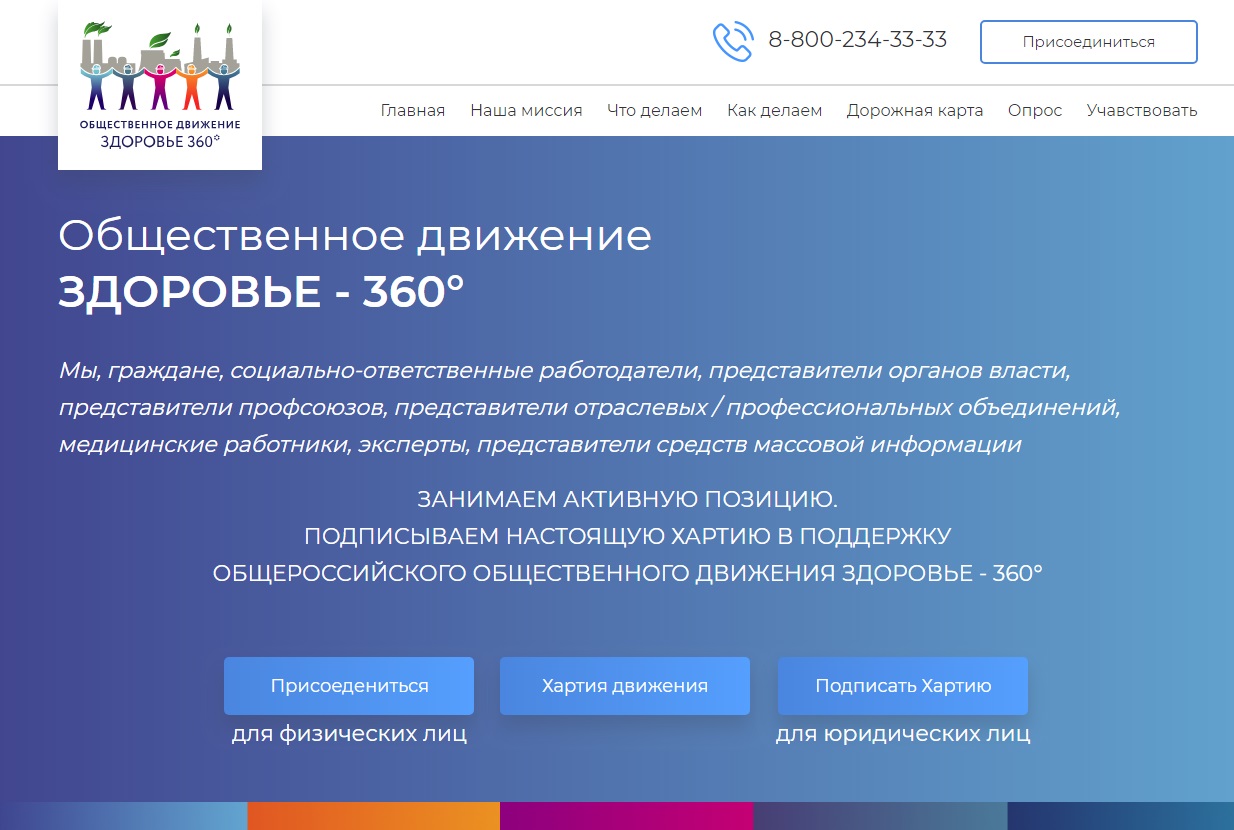Go to the Что делаем section
The image size is (1234, 830).
tap(655, 110)
